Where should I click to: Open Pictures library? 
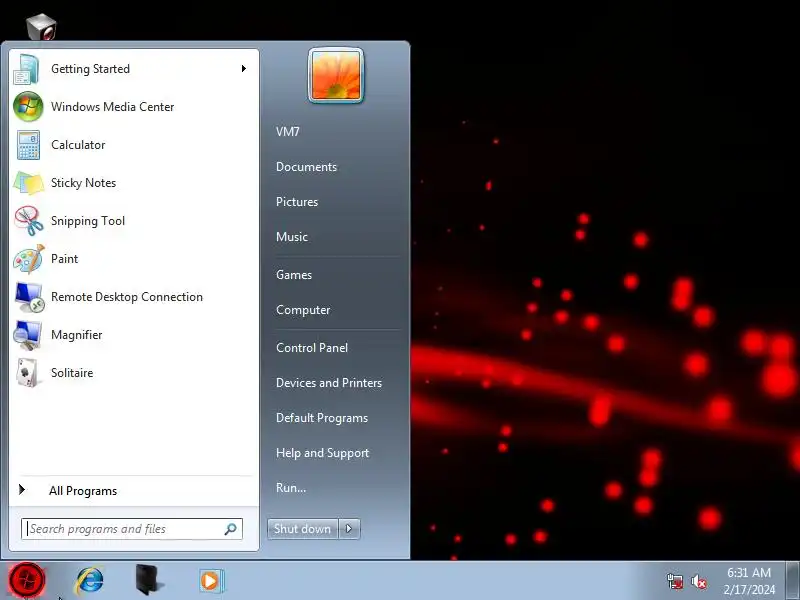pos(297,202)
